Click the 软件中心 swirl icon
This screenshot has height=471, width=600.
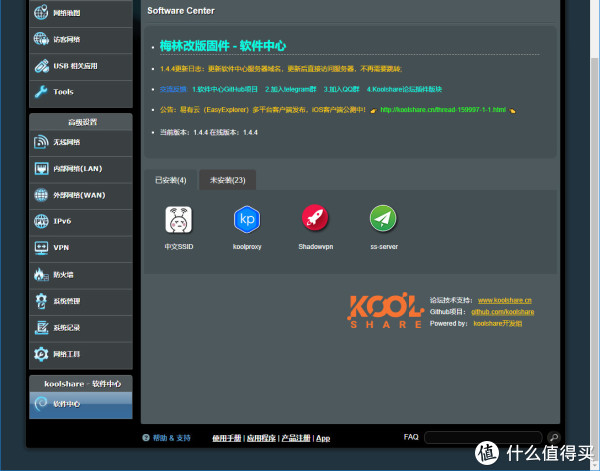pos(41,404)
